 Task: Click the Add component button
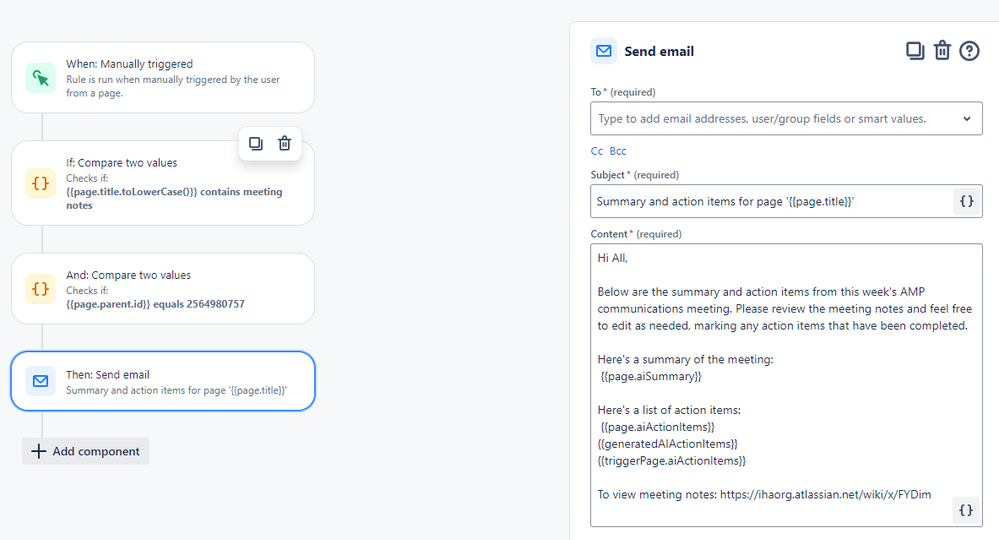coord(86,451)
